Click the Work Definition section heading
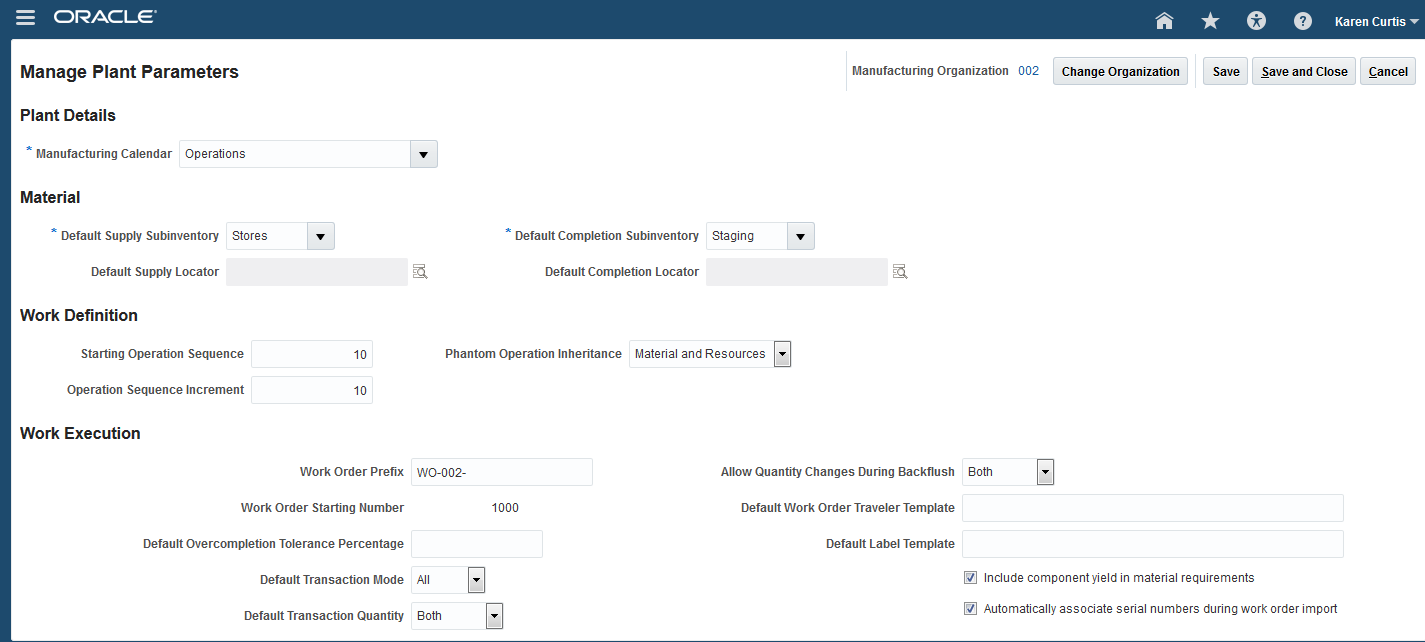This screenshot has height=642, width=1425. (x=79, y=315)
